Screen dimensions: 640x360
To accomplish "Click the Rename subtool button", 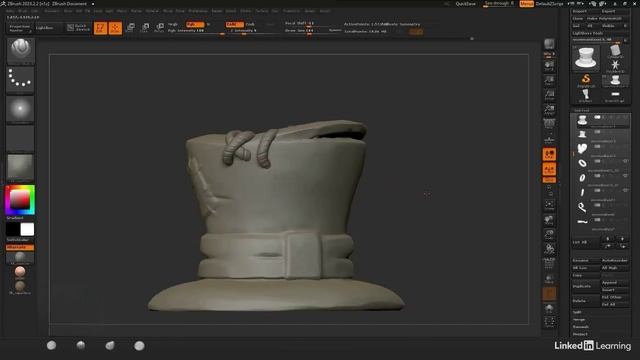I will pos(586,260).
